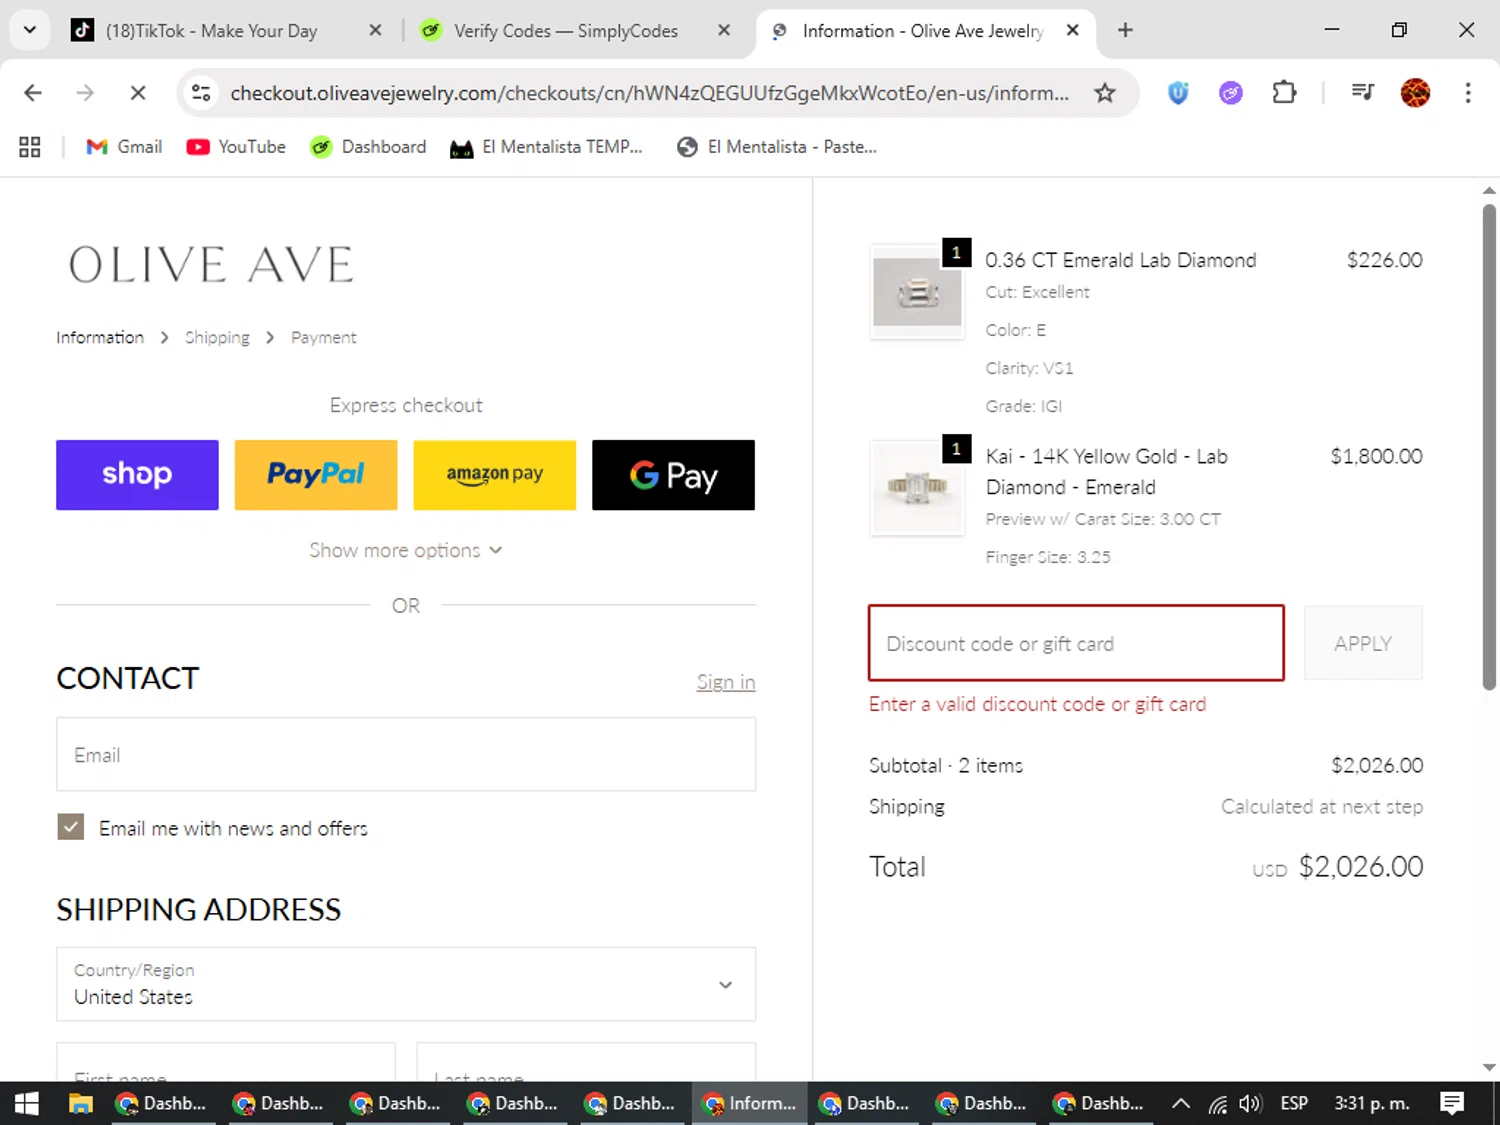Click the browser back arrow

point(33,93)
